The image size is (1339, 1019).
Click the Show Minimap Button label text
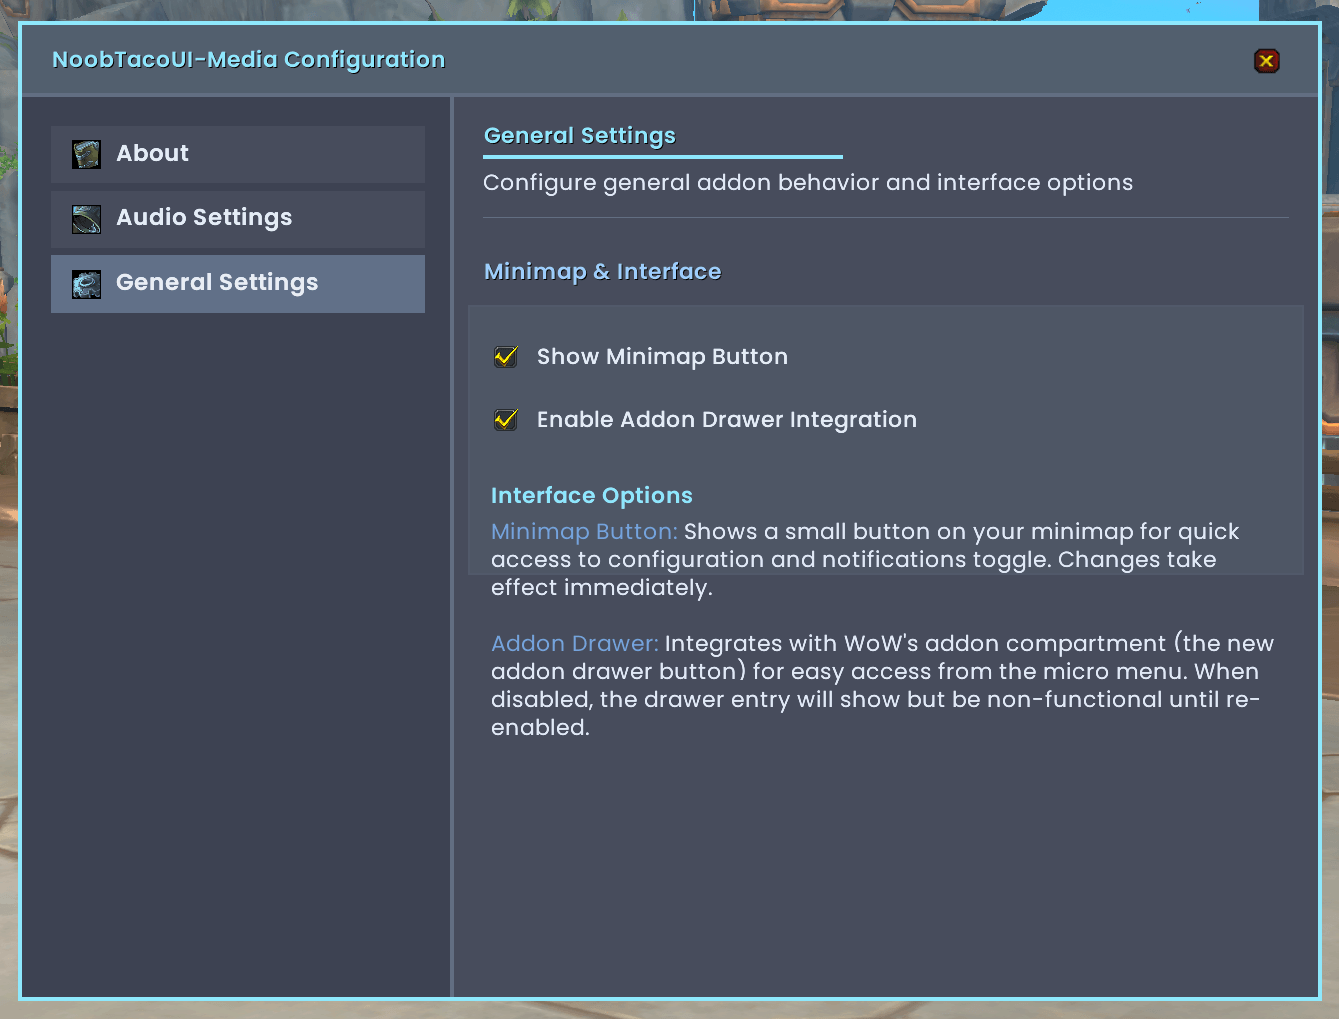point(662,357)
